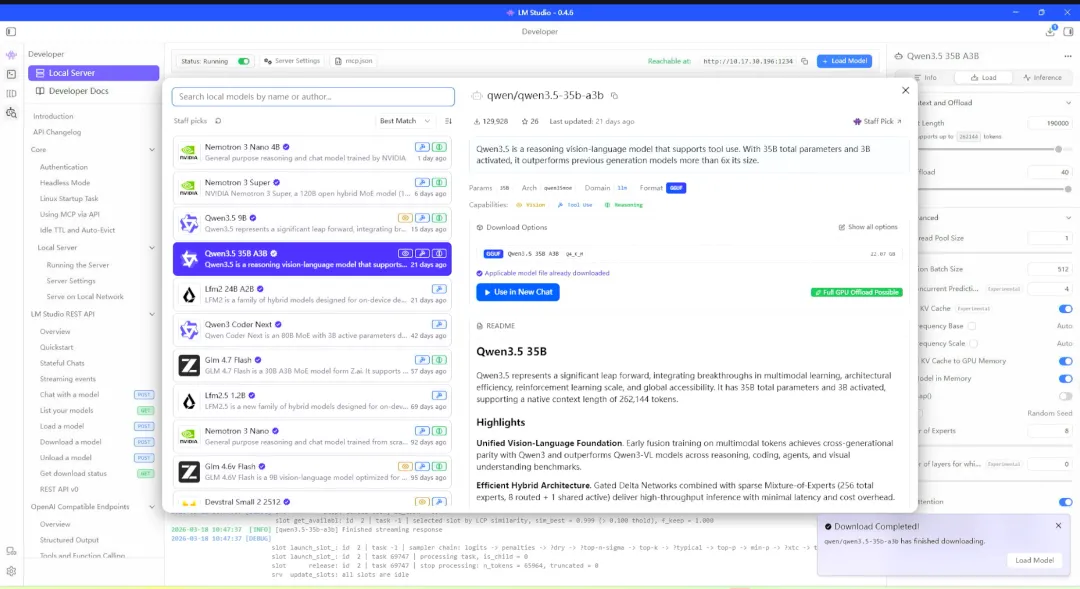Toggle right panel icon in top right corner
This screenshot has height=589, width=1080.
1068,32
